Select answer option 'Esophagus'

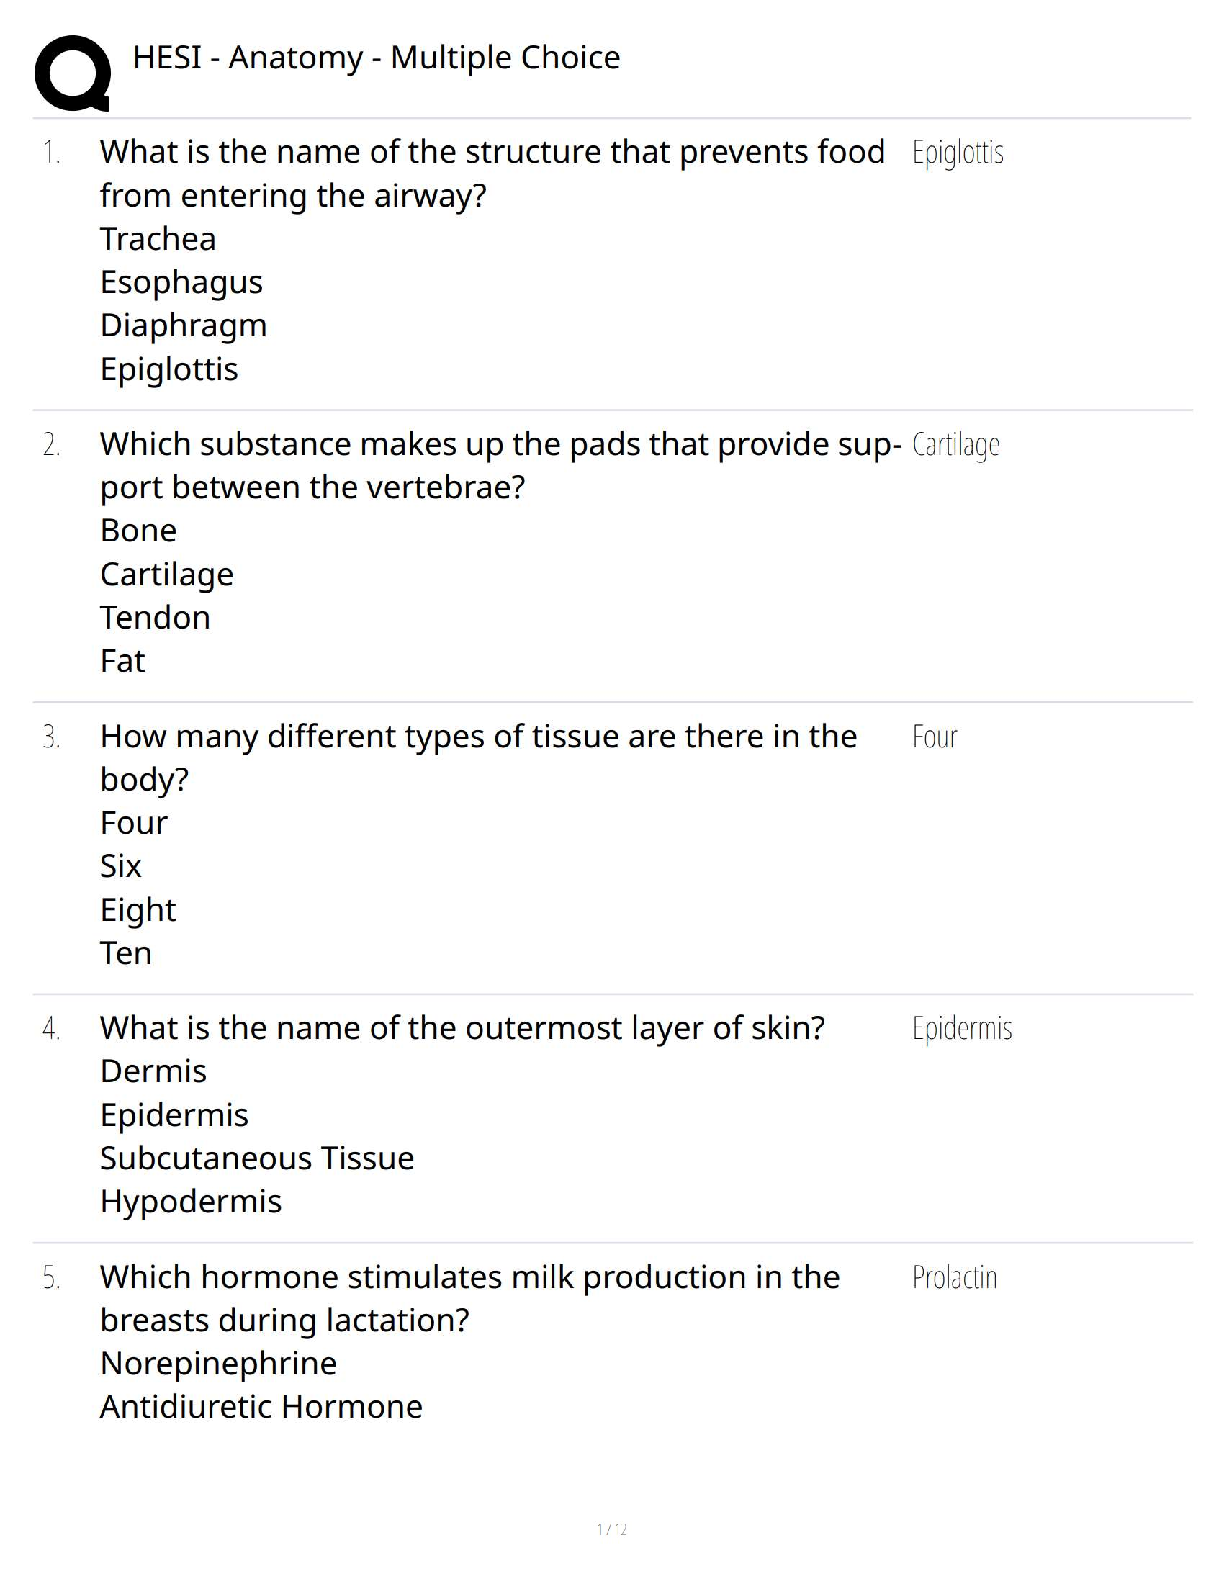click(x=181, y=282)
